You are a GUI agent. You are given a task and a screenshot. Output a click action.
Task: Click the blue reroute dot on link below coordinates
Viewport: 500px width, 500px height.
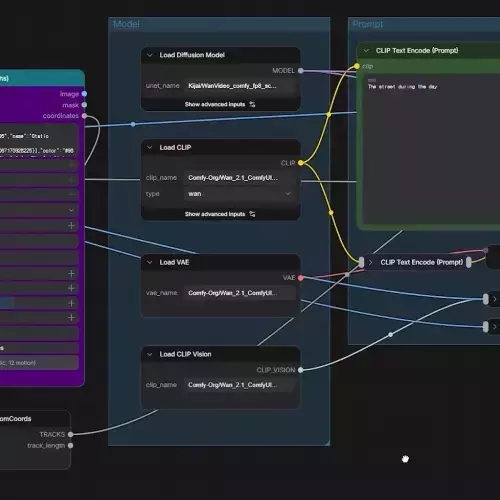[133, 124]
